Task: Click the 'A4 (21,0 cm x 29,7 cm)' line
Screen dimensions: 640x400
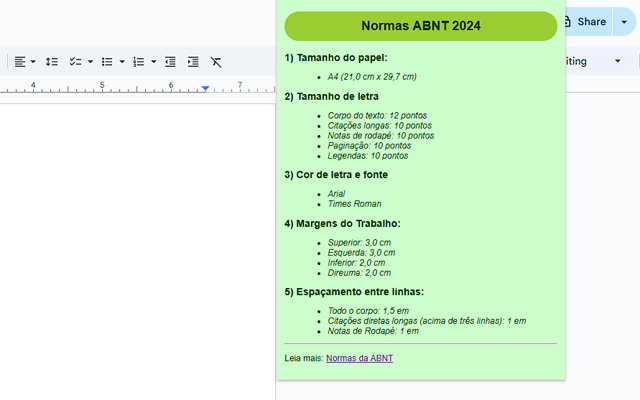Action: [x=372, y=77]
